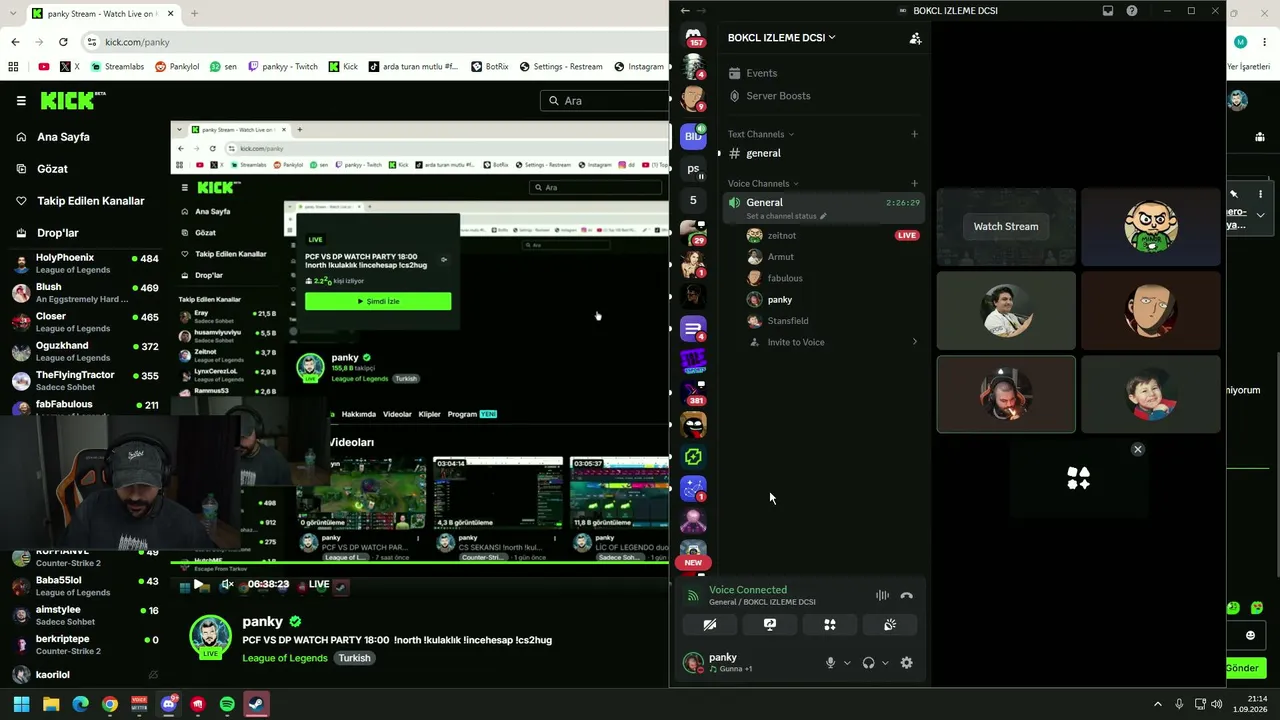Go back in the Chrome browser

tap(15, 42)
